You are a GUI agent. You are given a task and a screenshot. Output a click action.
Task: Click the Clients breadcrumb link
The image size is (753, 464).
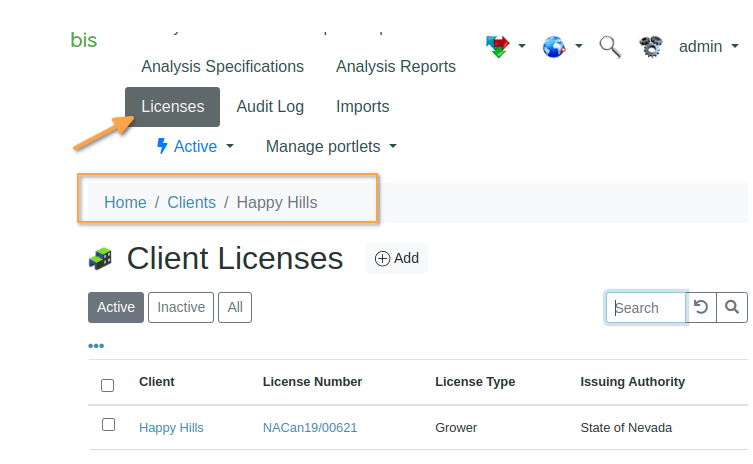click(191, 202)
